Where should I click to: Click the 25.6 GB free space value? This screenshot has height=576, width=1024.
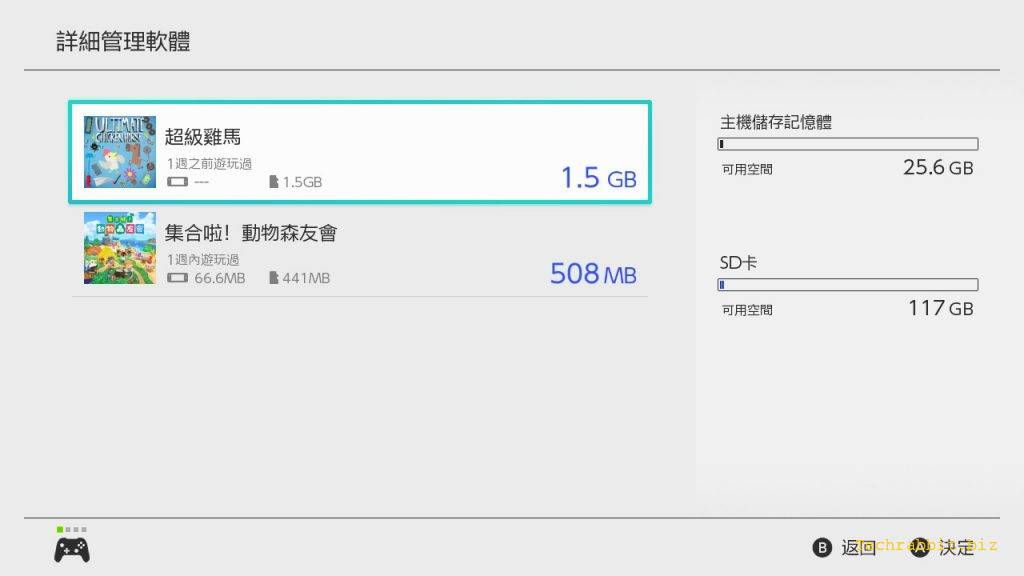pyautogui.click(x=937, y=167)
